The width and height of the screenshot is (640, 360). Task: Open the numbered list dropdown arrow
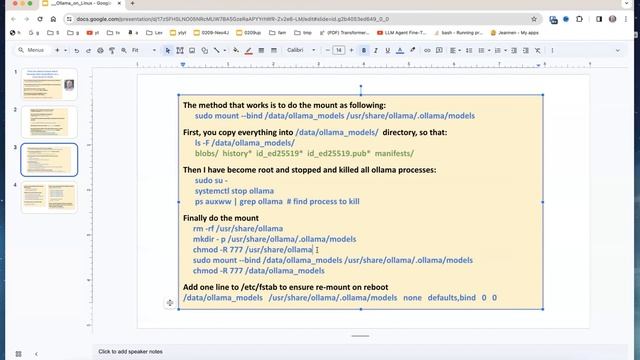point(505,51)
